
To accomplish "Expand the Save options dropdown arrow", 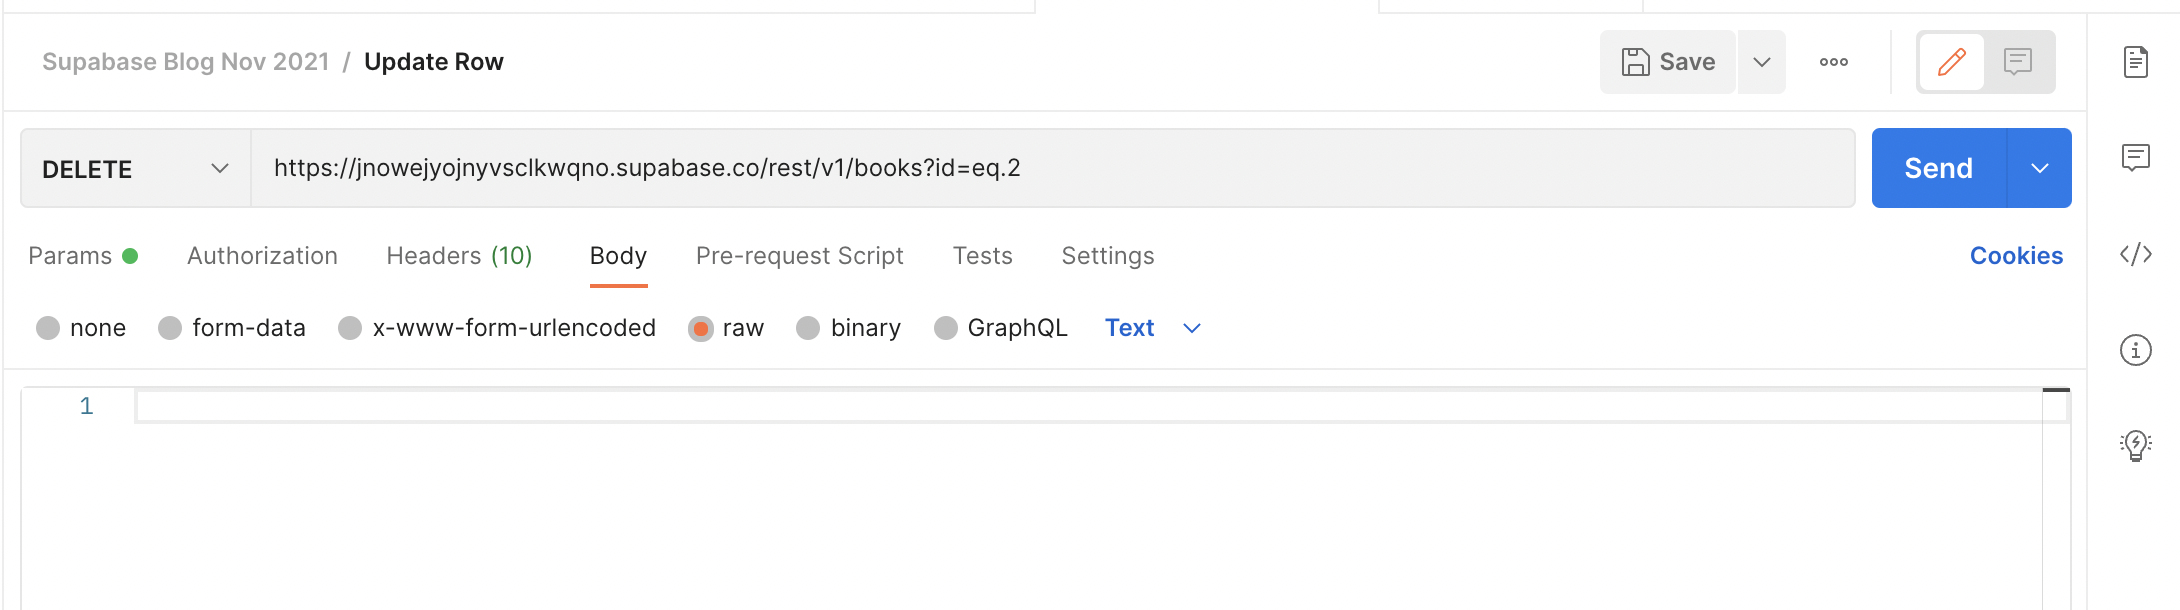I will [1762, 62].
